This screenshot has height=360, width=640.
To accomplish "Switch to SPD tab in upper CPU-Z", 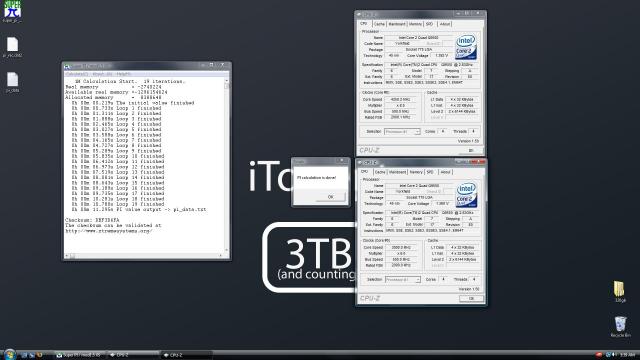I will 429,24.
